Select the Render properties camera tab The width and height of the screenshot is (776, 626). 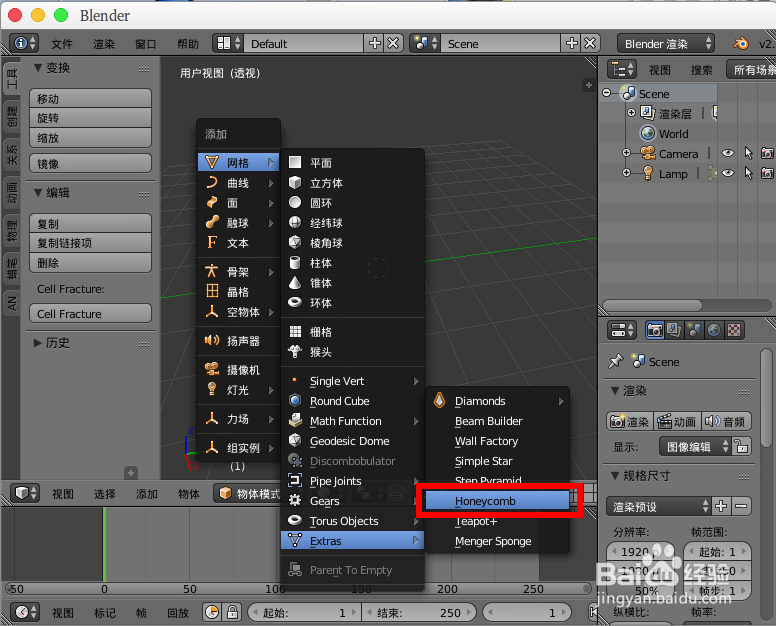point(655,330)
